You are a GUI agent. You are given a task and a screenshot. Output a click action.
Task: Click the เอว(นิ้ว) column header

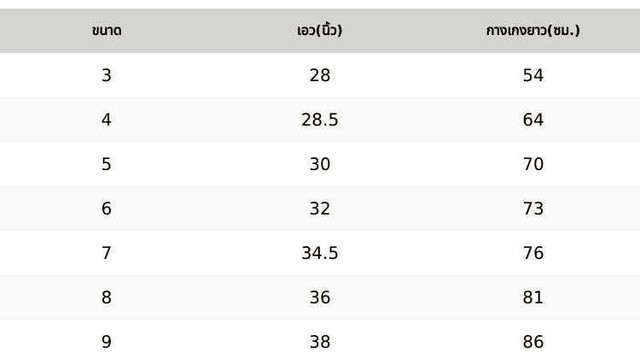[320, 30]
